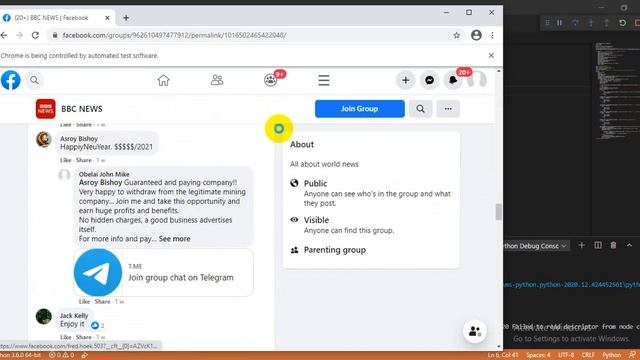Open the Facebook search magnifier
This screenshot has width=640, height=360.
(x=34, y=80)
